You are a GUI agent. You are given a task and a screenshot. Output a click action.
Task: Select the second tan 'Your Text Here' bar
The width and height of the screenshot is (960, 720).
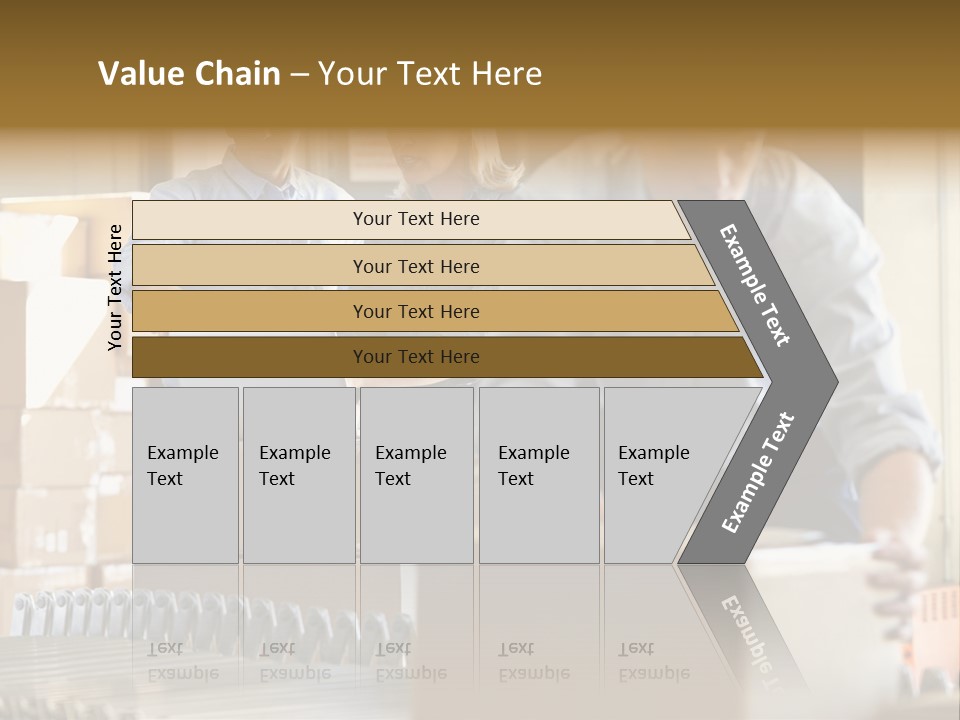[x=422, y=266]
